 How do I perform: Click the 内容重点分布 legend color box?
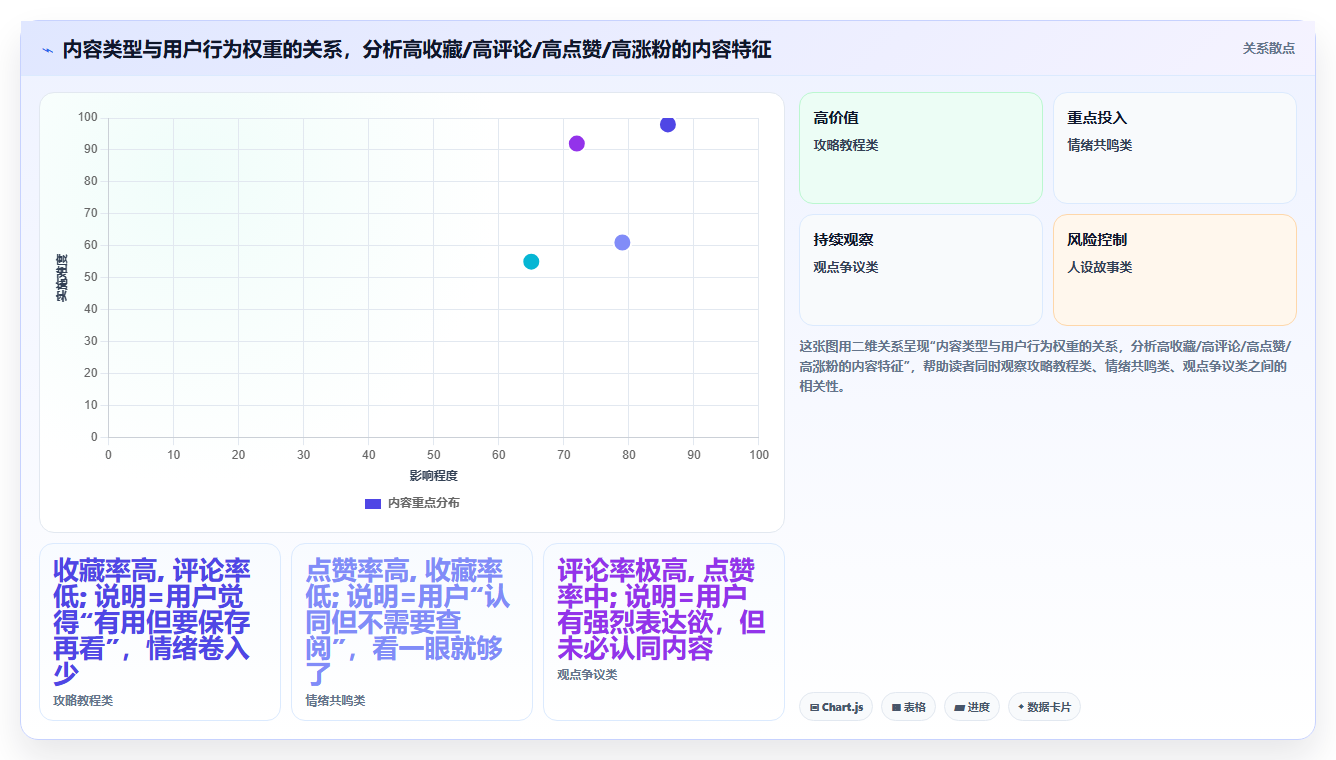(373, 503)
